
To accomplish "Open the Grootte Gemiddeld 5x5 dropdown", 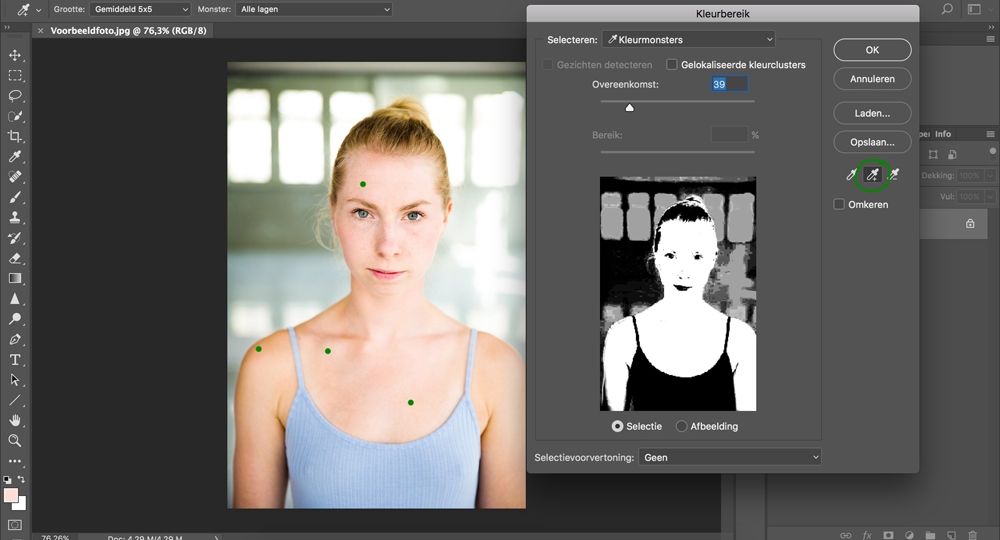I will tap(140, 10).
